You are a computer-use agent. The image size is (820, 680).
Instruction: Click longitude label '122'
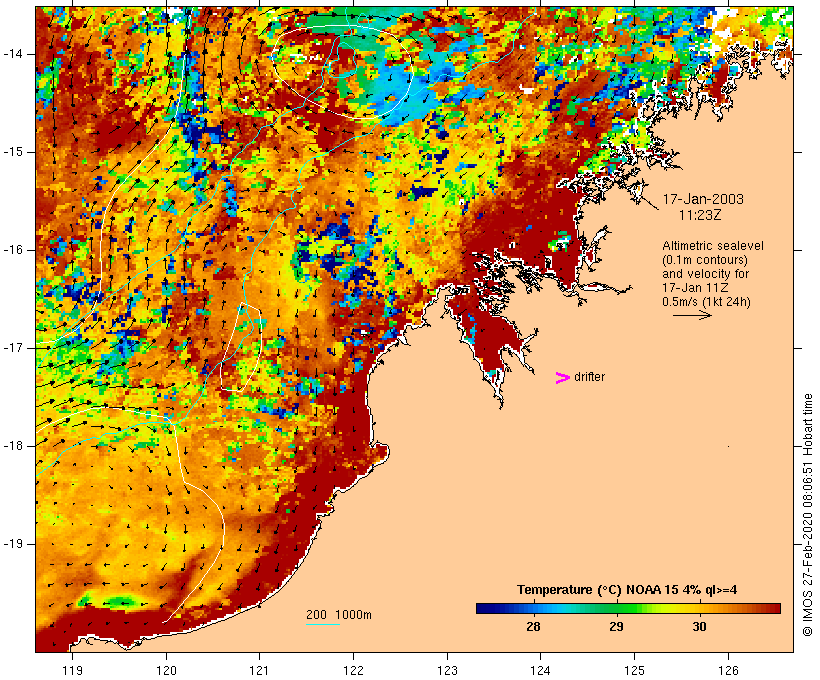point(353,670)
